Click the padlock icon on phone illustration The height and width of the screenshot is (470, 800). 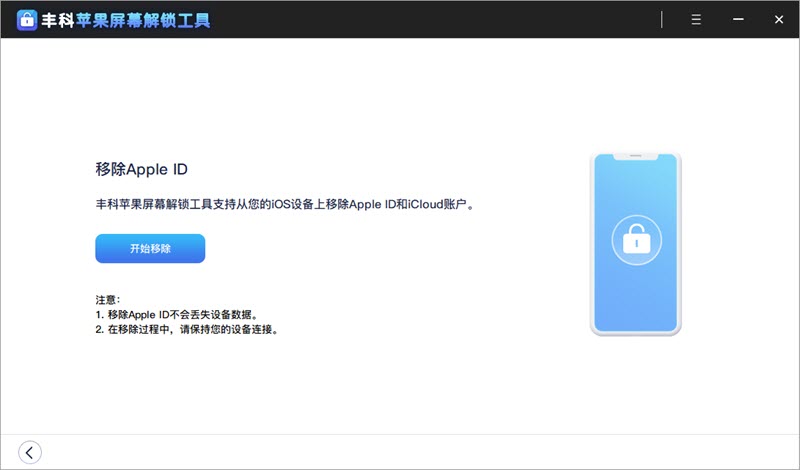(635, 241)
